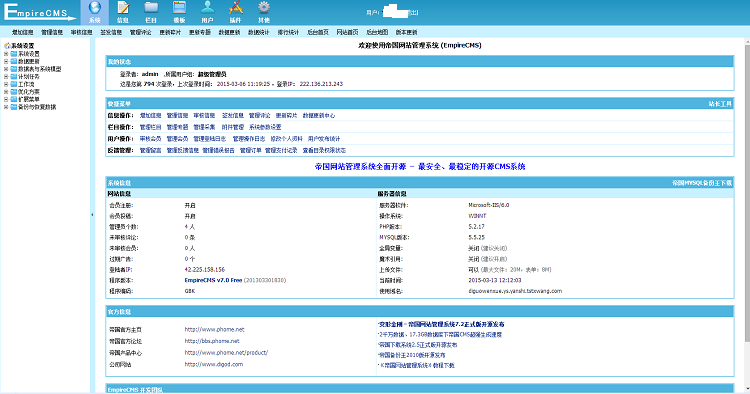Expand the 优化方案 tree node
Screen dimensions: 750x394
point(6,92)
